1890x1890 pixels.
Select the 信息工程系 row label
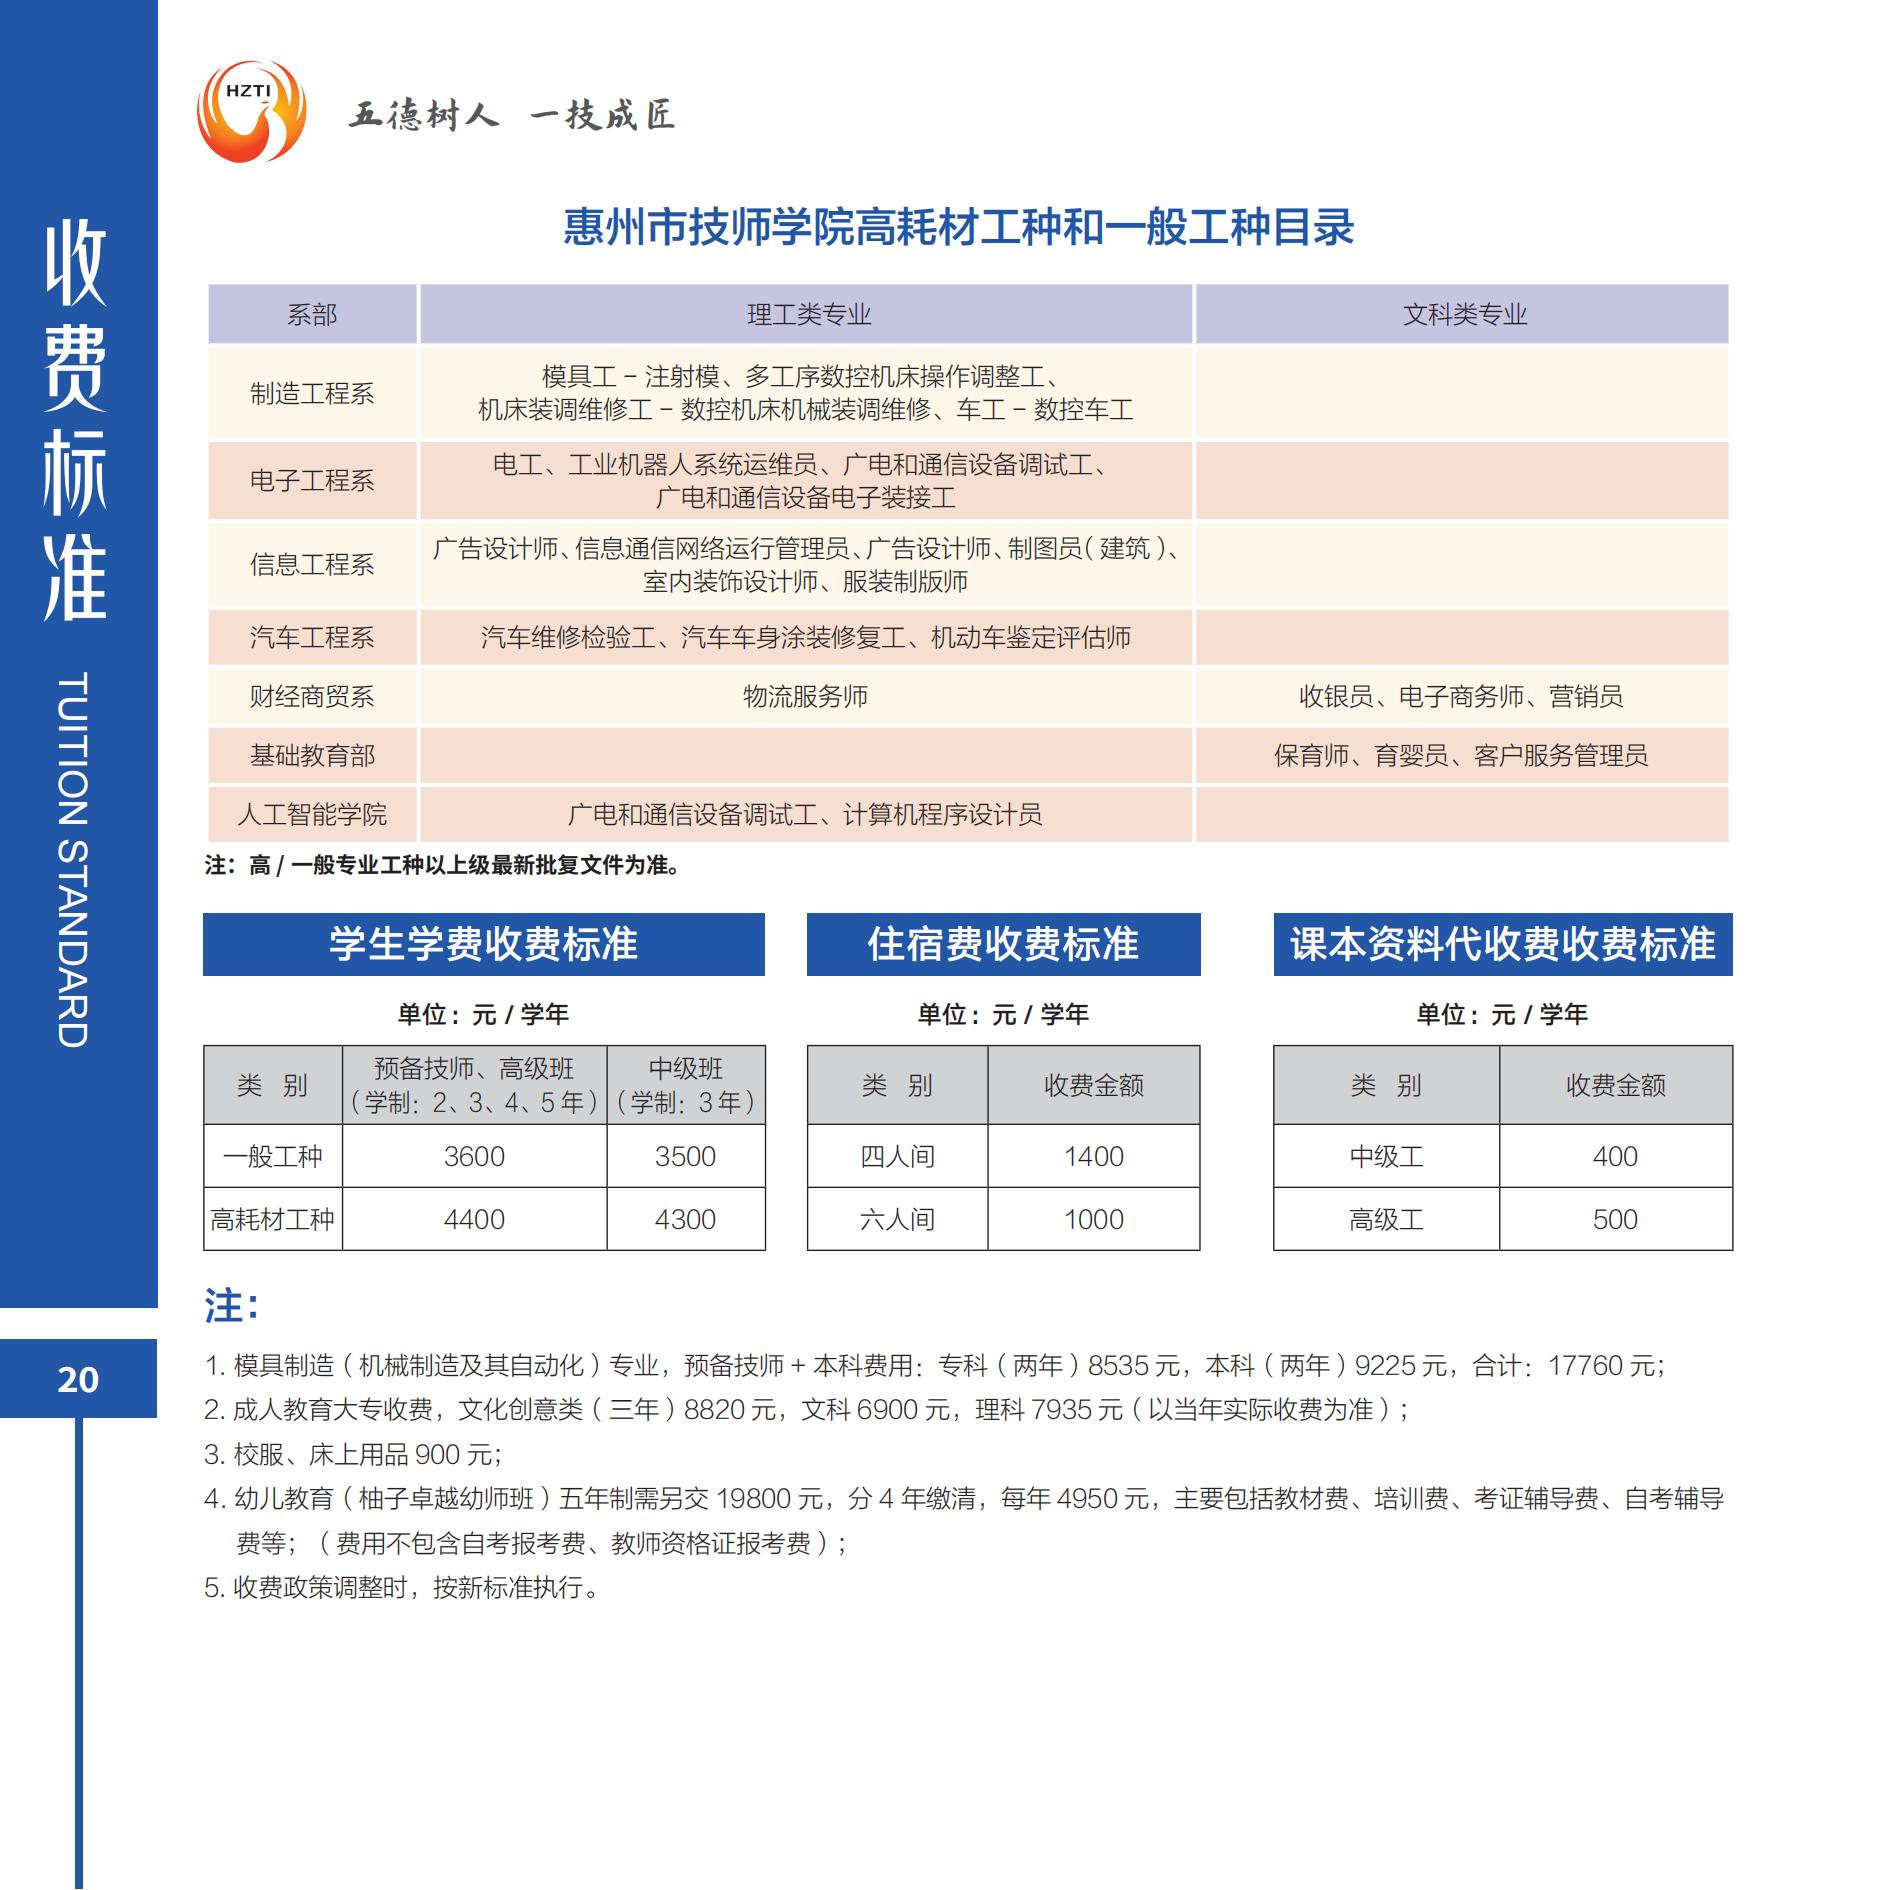[x=312, y=565]
